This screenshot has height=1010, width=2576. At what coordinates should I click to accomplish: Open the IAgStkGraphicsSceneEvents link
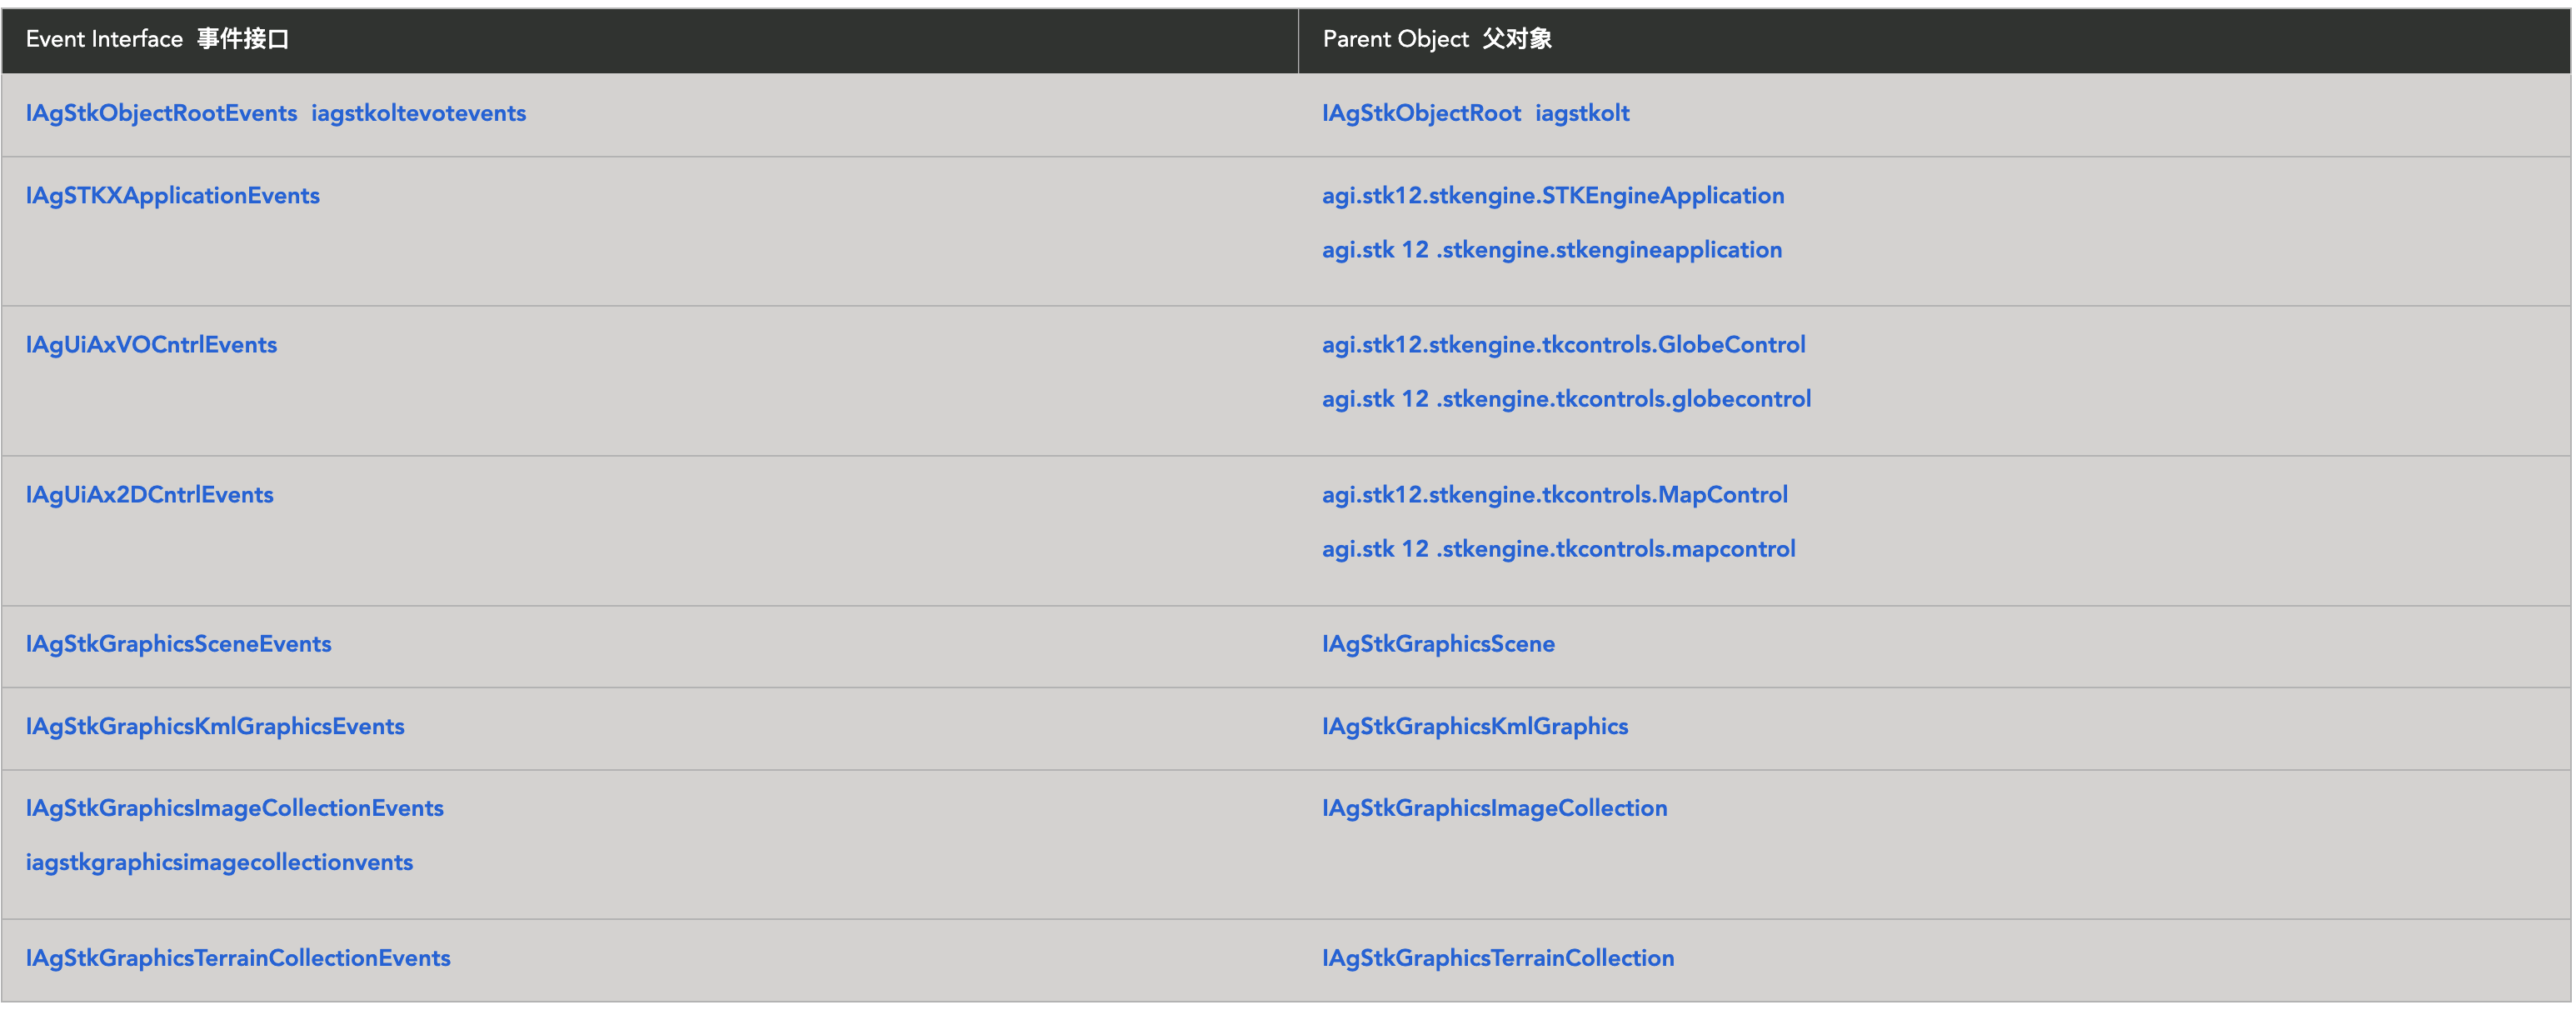[178, 644]
